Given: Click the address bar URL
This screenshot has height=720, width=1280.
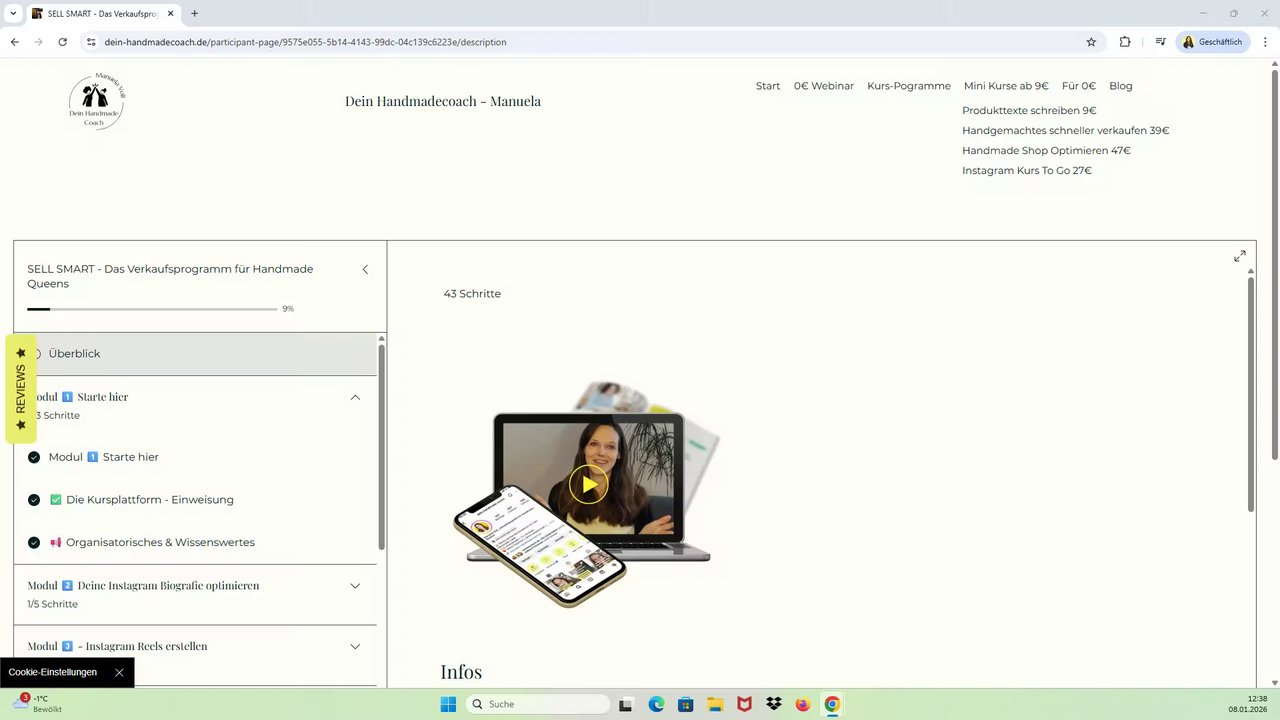Looking at the screenshot, I should click(305, 42).
